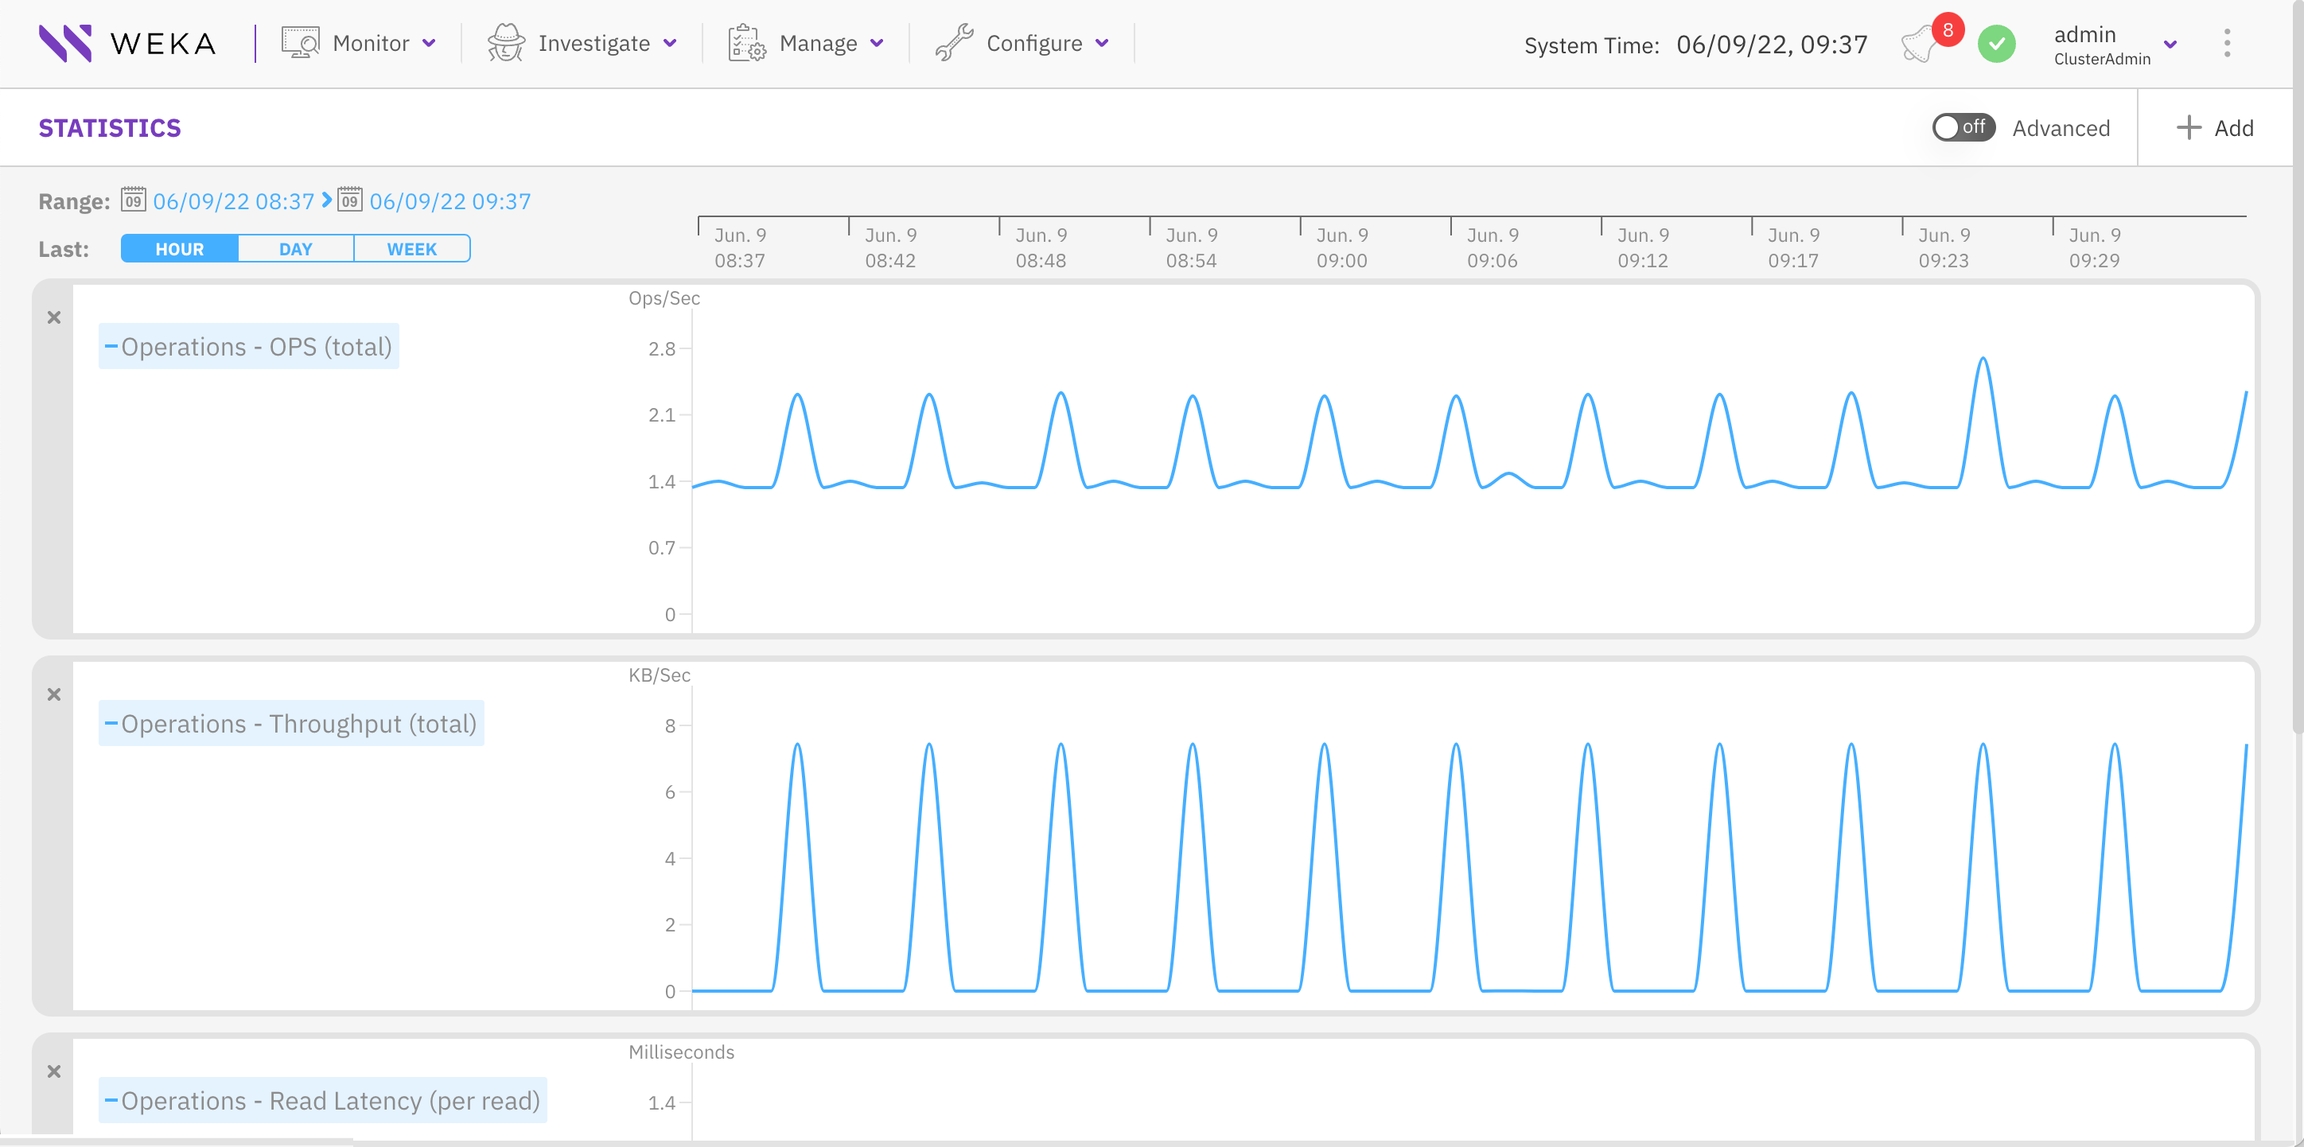The width and height of the screenshot is (2304, 1147).
Task: Click the green cluster status checkmark
Action: [x=1997, y=44]
